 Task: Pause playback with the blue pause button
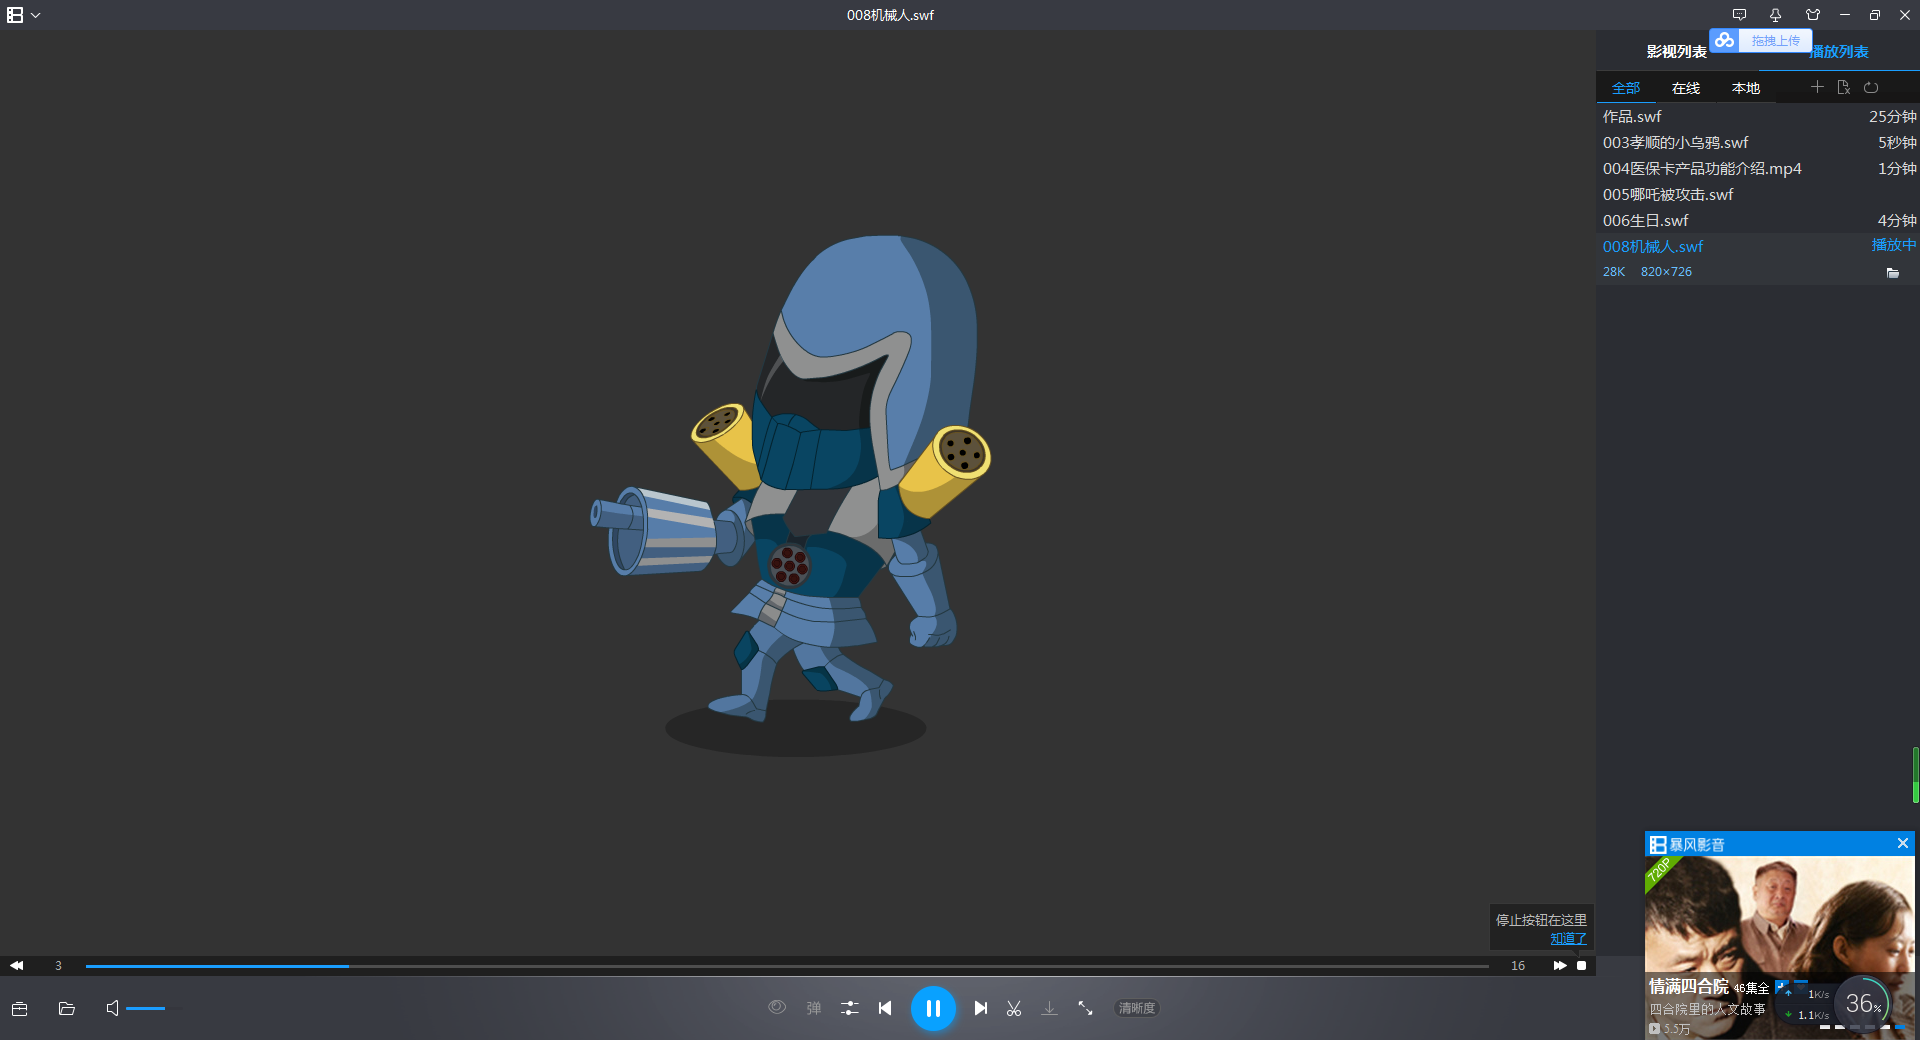pos(933,1008)
